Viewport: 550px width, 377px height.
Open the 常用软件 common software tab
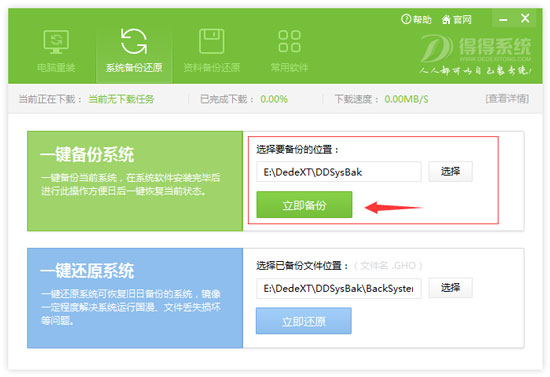click(289, 52)
